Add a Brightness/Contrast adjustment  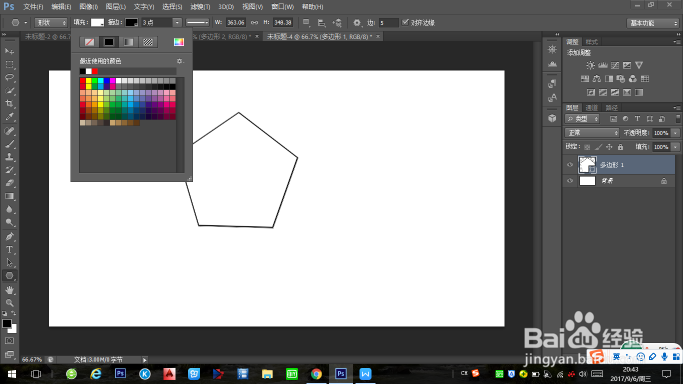[590, 65]
